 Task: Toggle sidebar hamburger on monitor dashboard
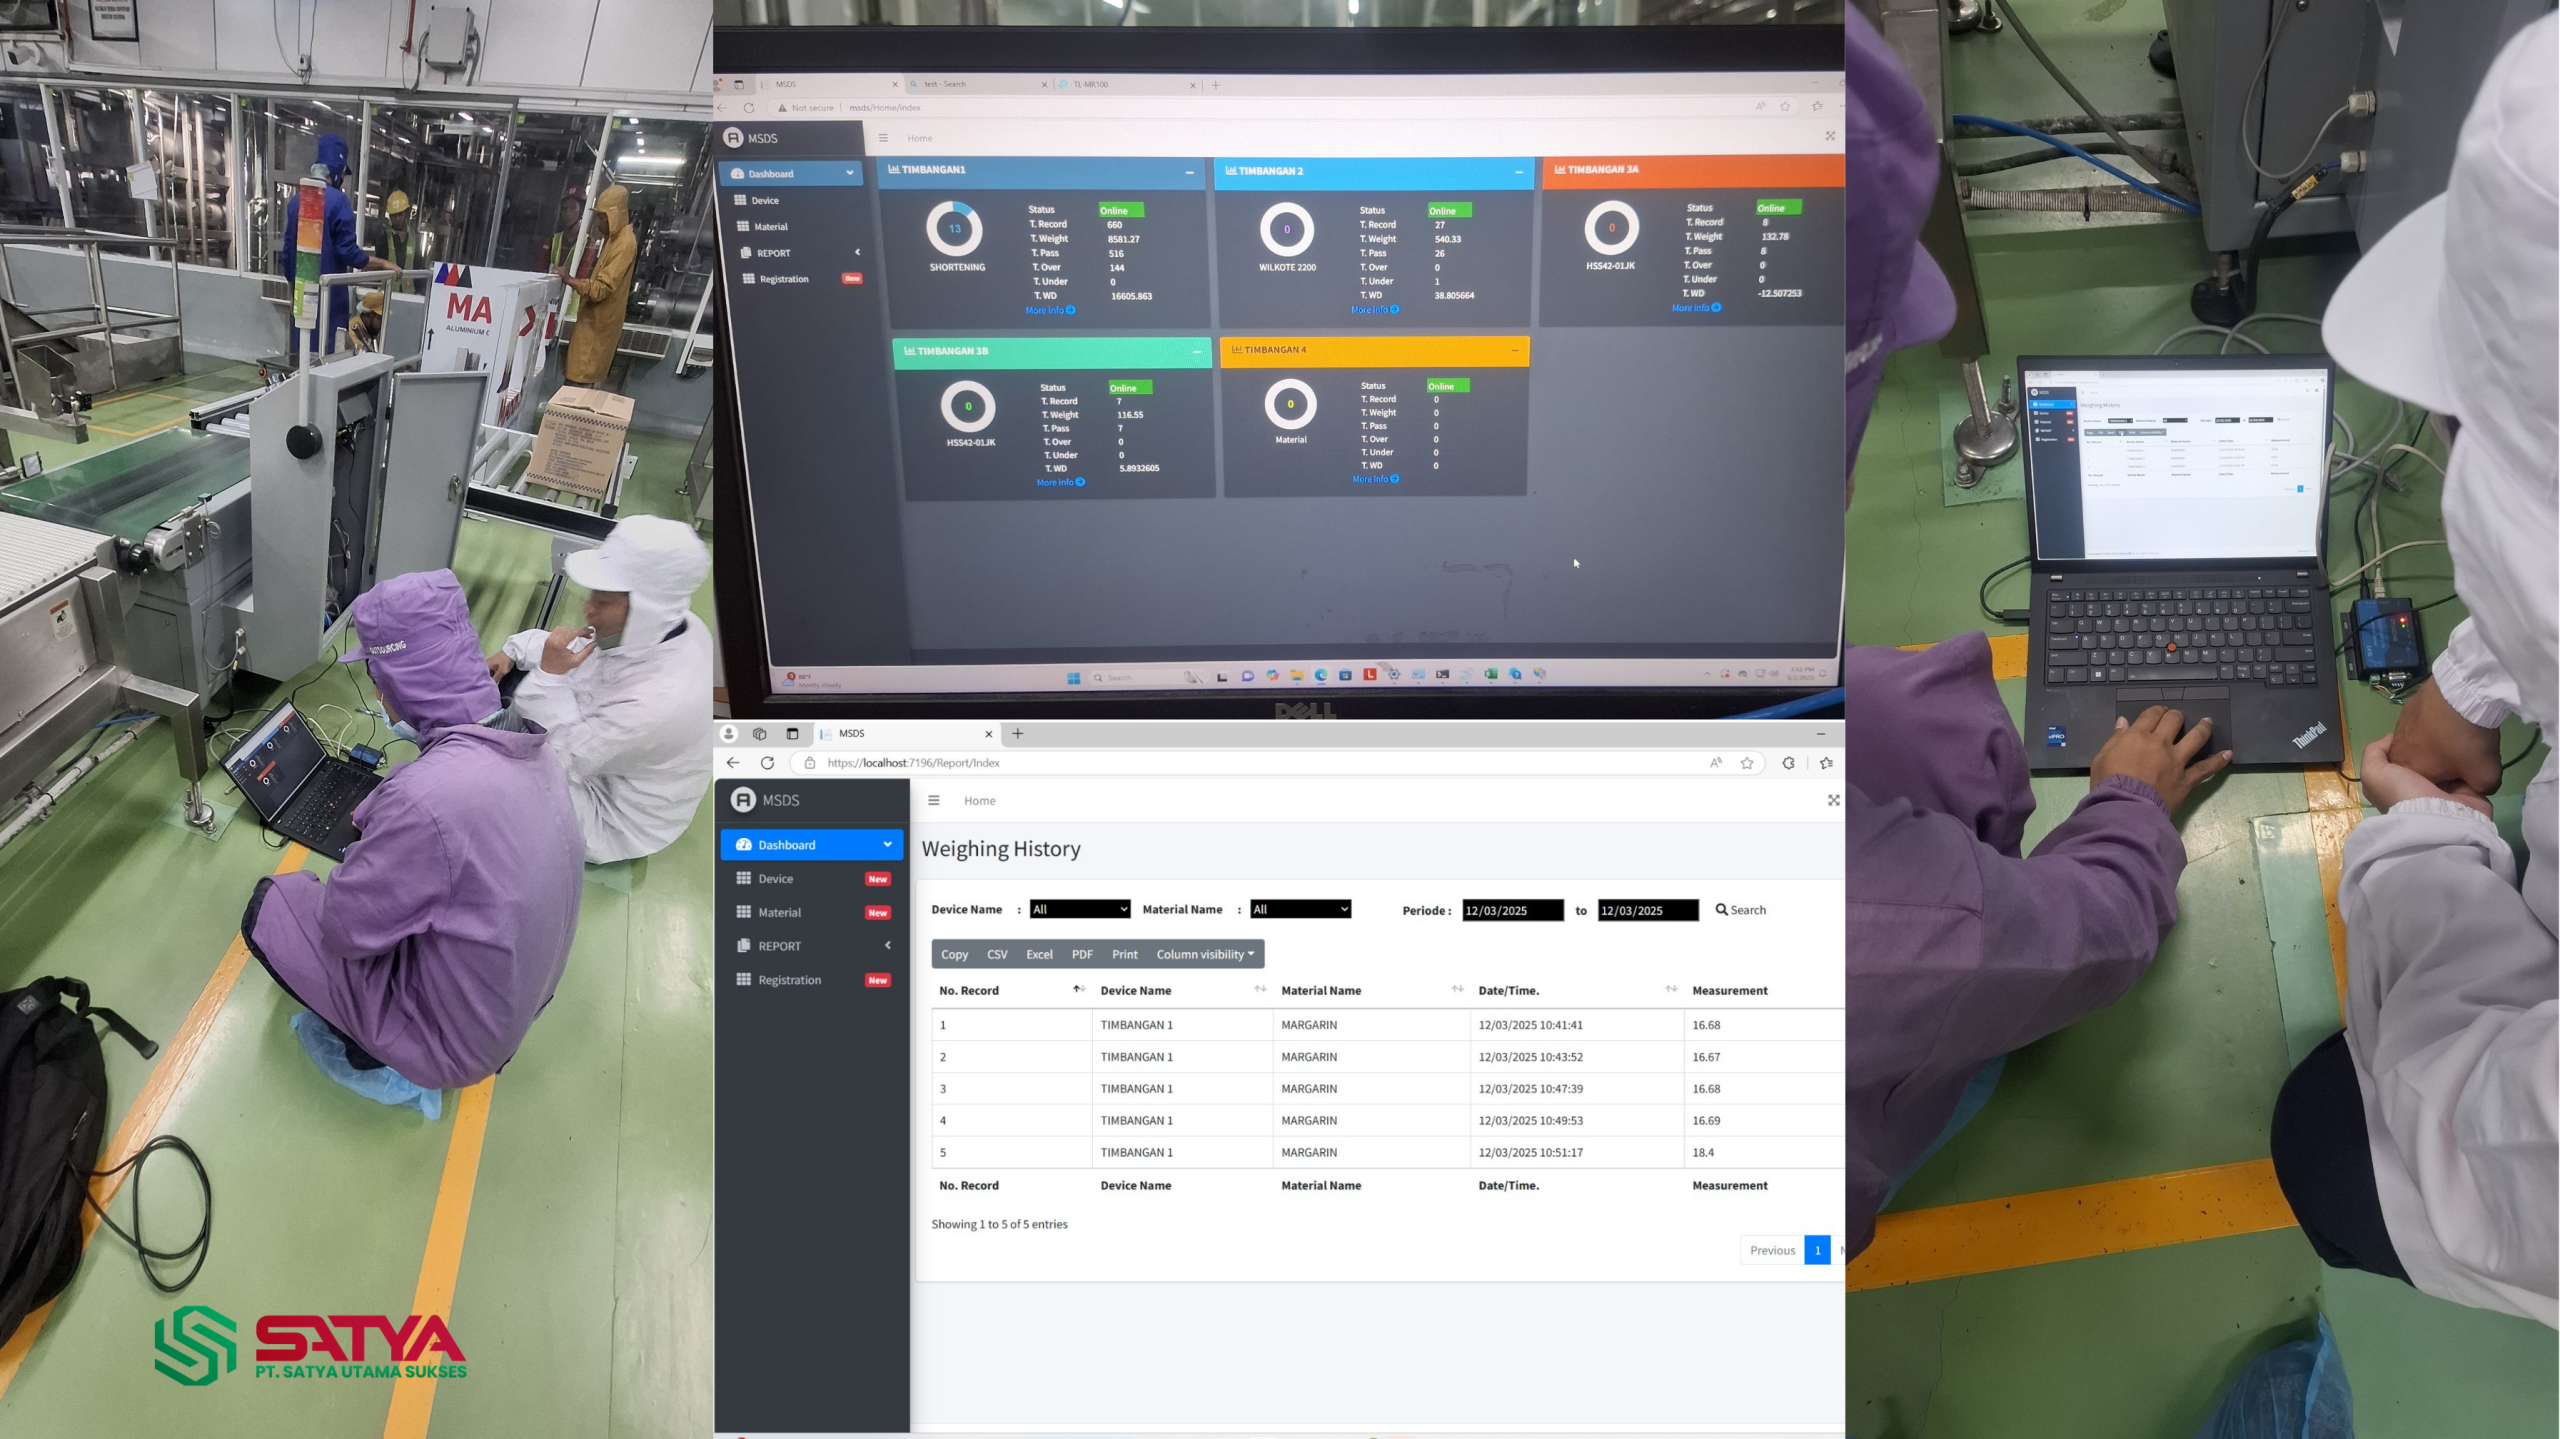(x=883, y=138)
